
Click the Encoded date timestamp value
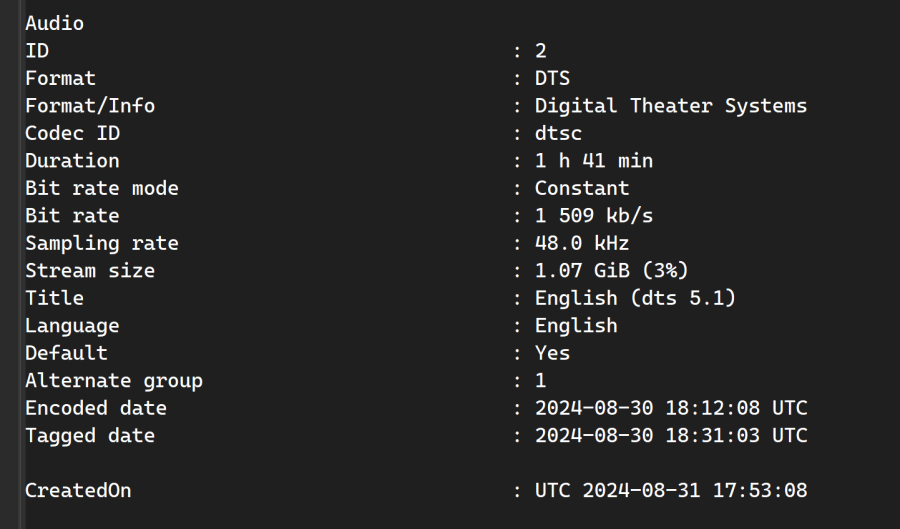(670, 408)
